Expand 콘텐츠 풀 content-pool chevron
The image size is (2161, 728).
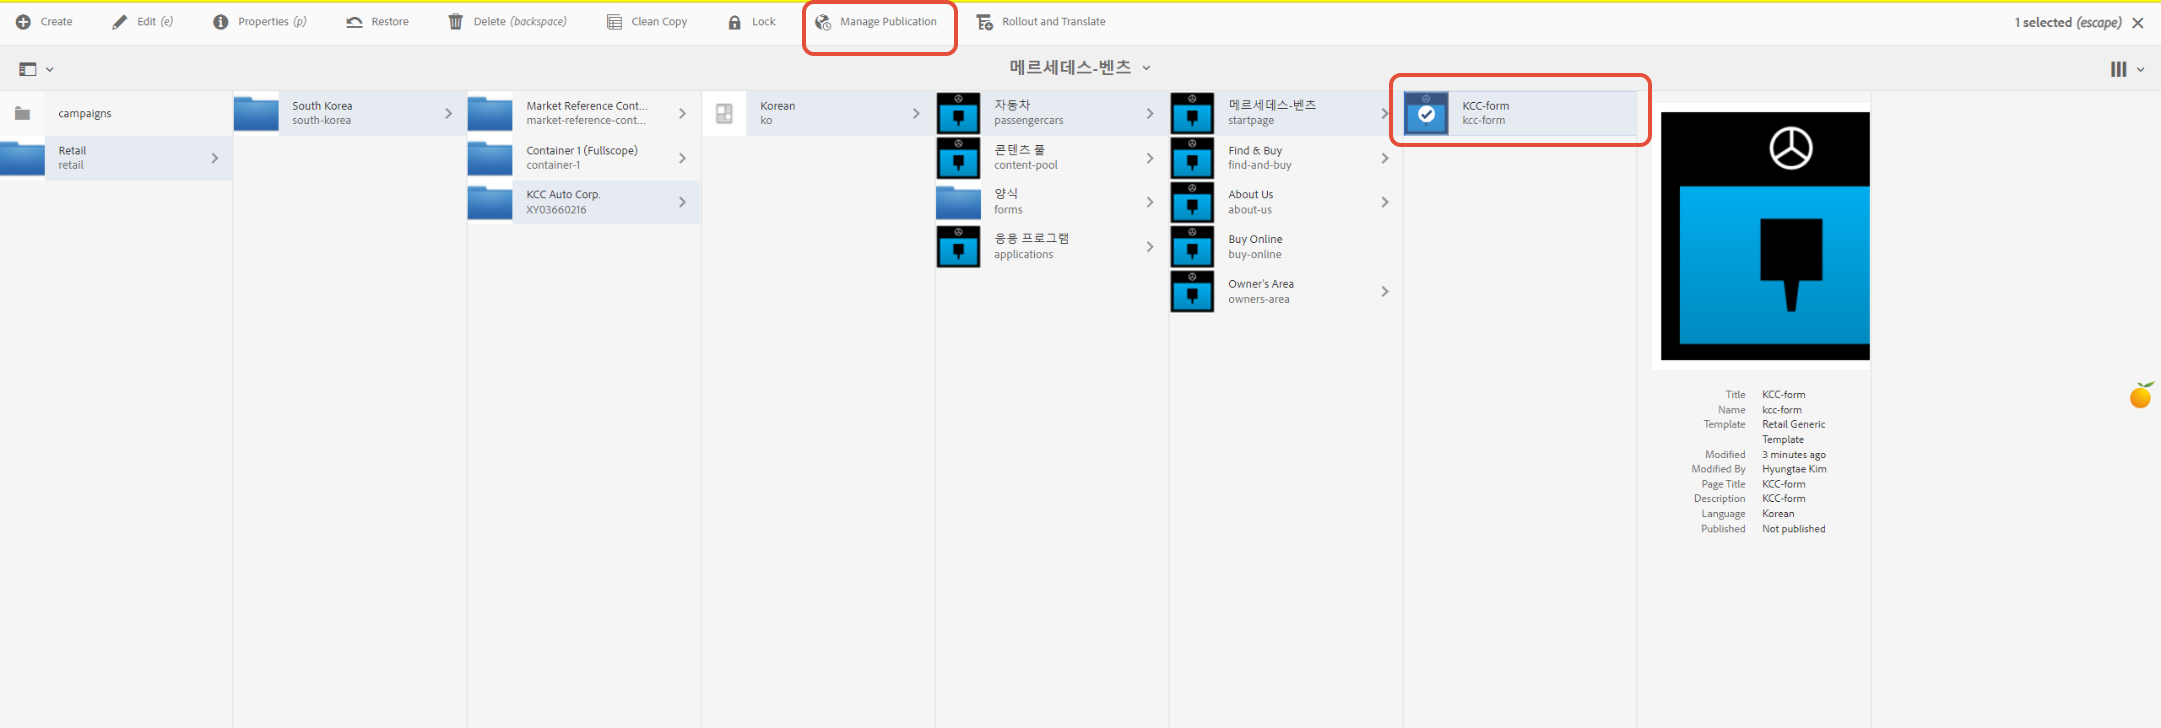1150,158
